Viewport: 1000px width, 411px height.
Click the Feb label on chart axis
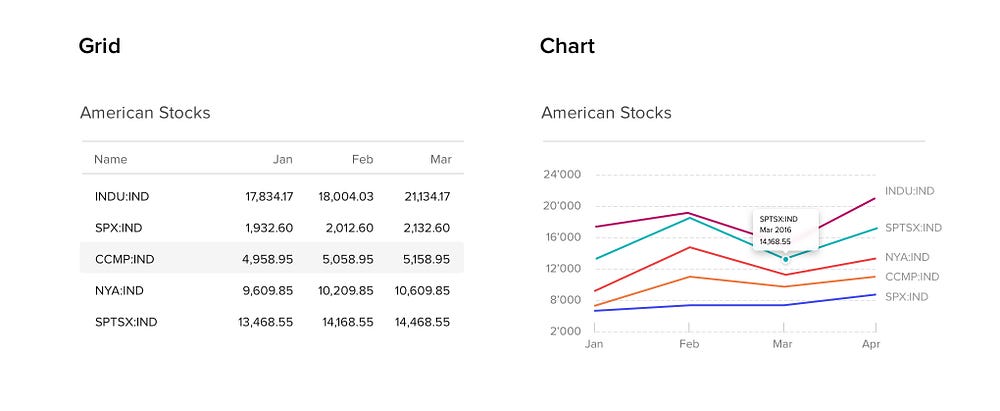coord(688,343)
